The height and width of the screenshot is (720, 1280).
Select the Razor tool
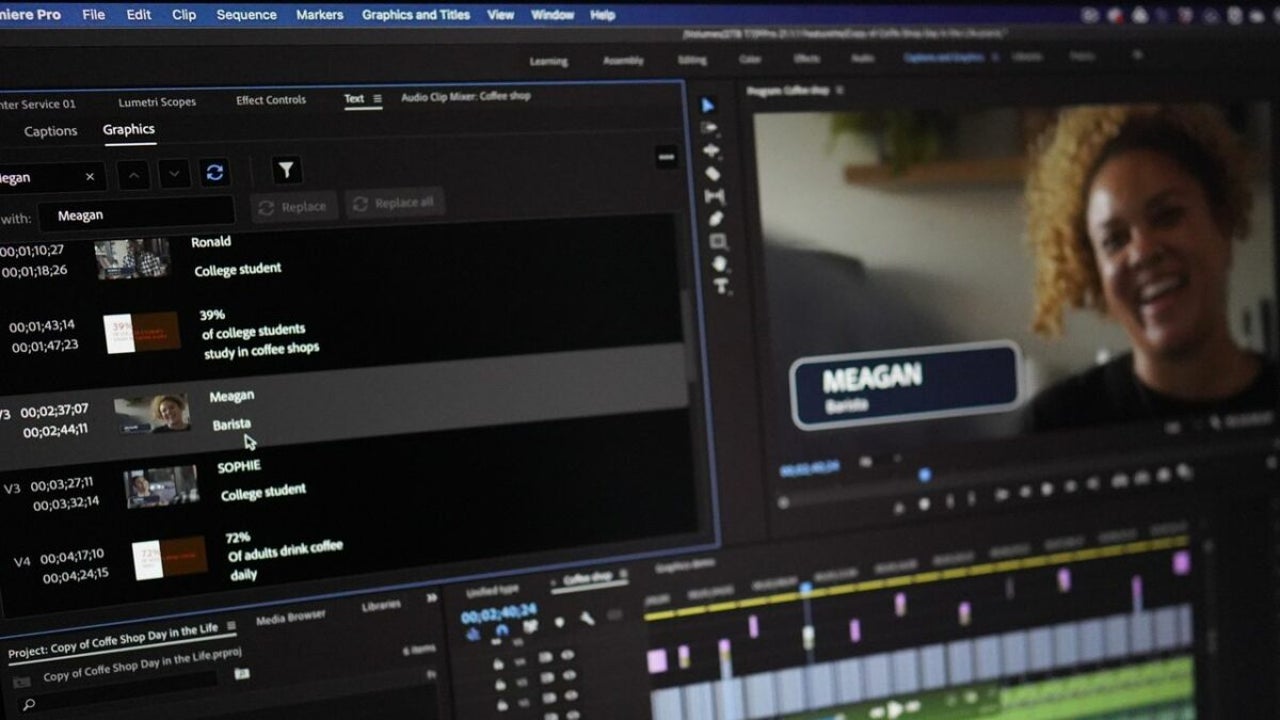(714, 172)
